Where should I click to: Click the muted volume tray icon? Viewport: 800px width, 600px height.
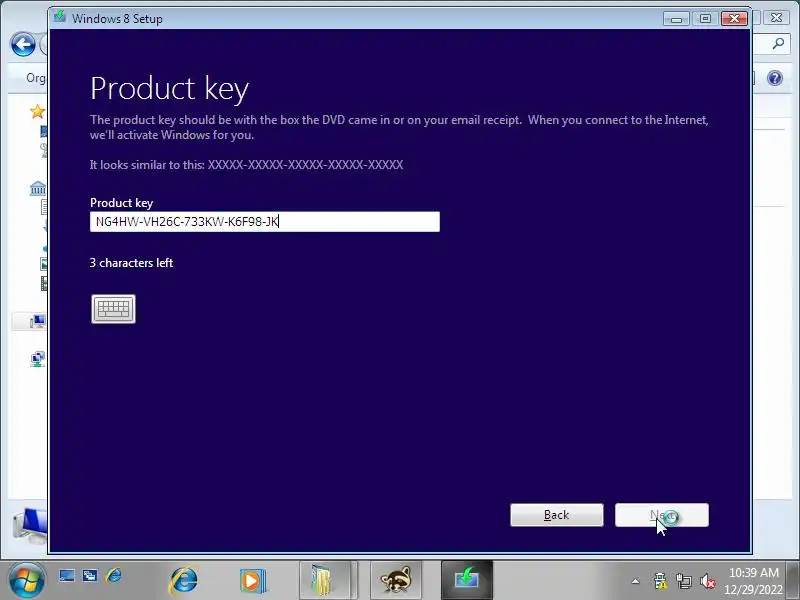707,581
